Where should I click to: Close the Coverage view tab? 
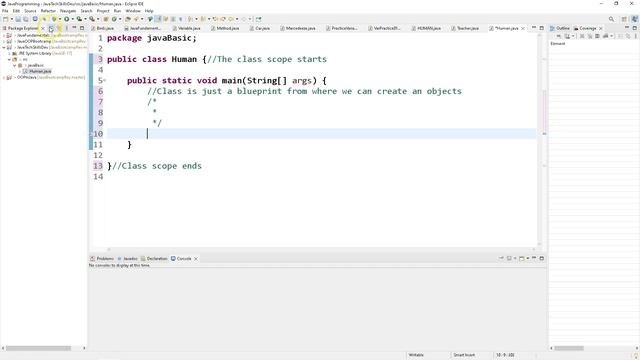[x=601, y=28]
